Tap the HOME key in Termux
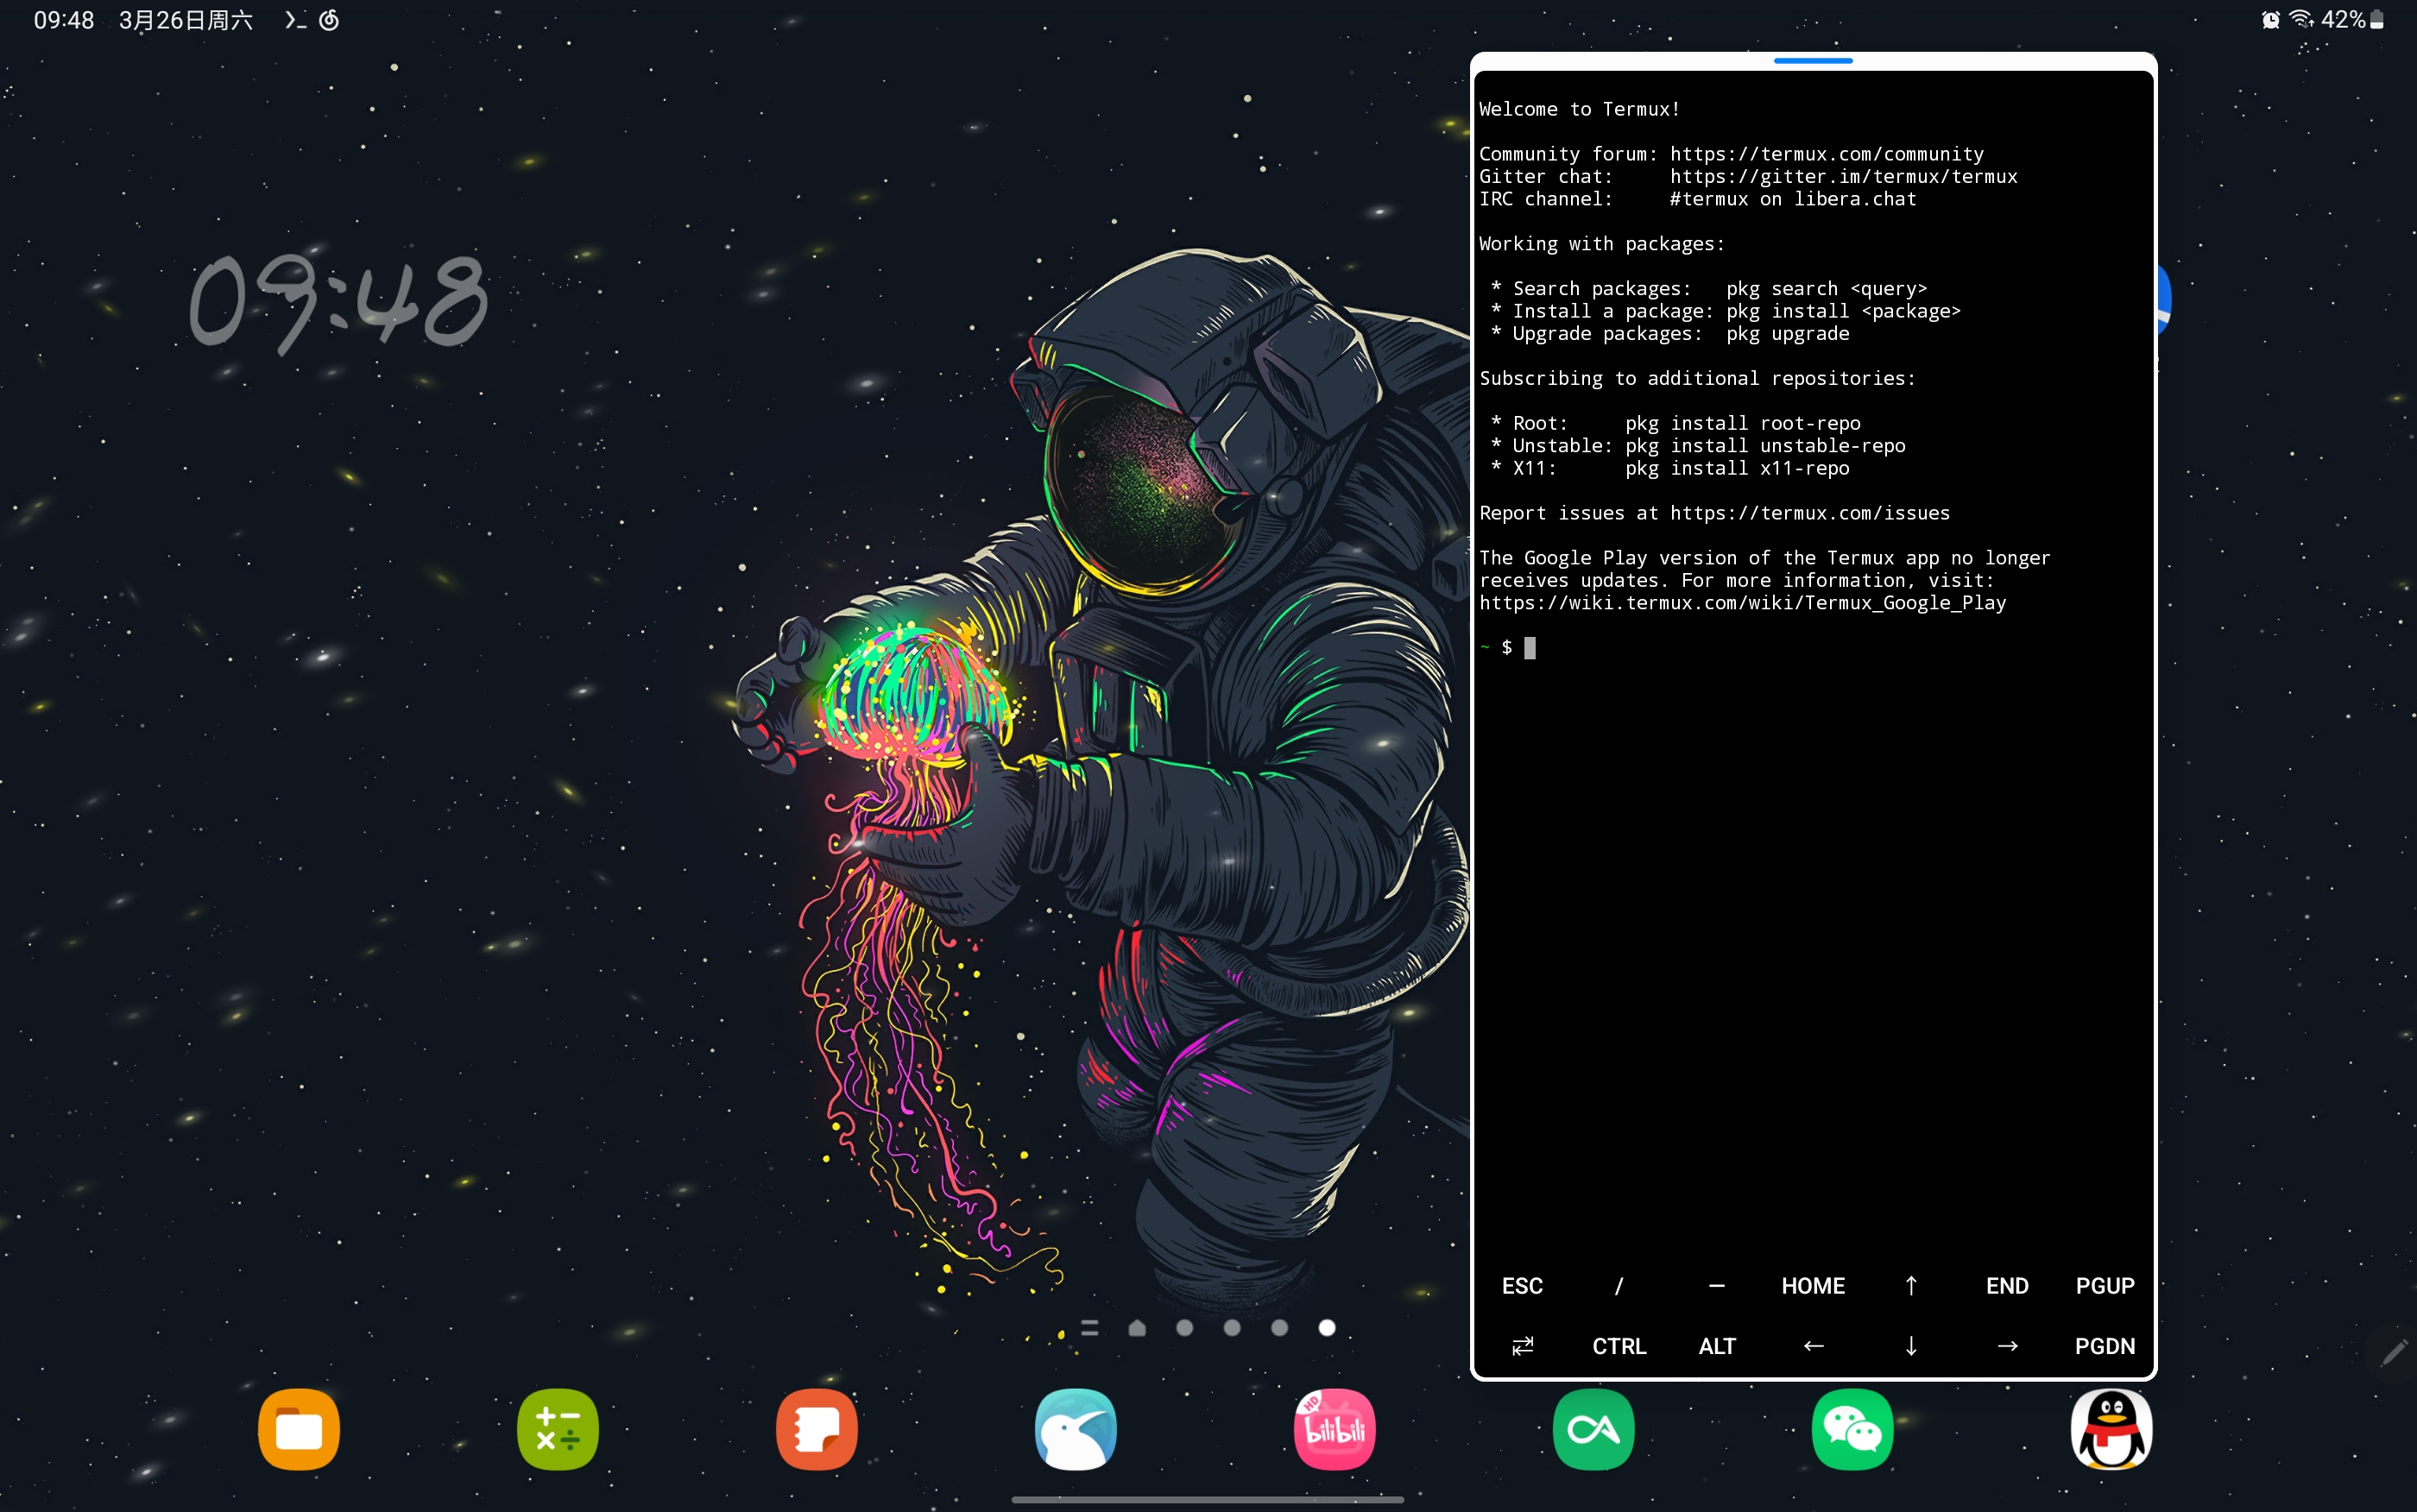2417x1512 pixels. point(1813,1286)
